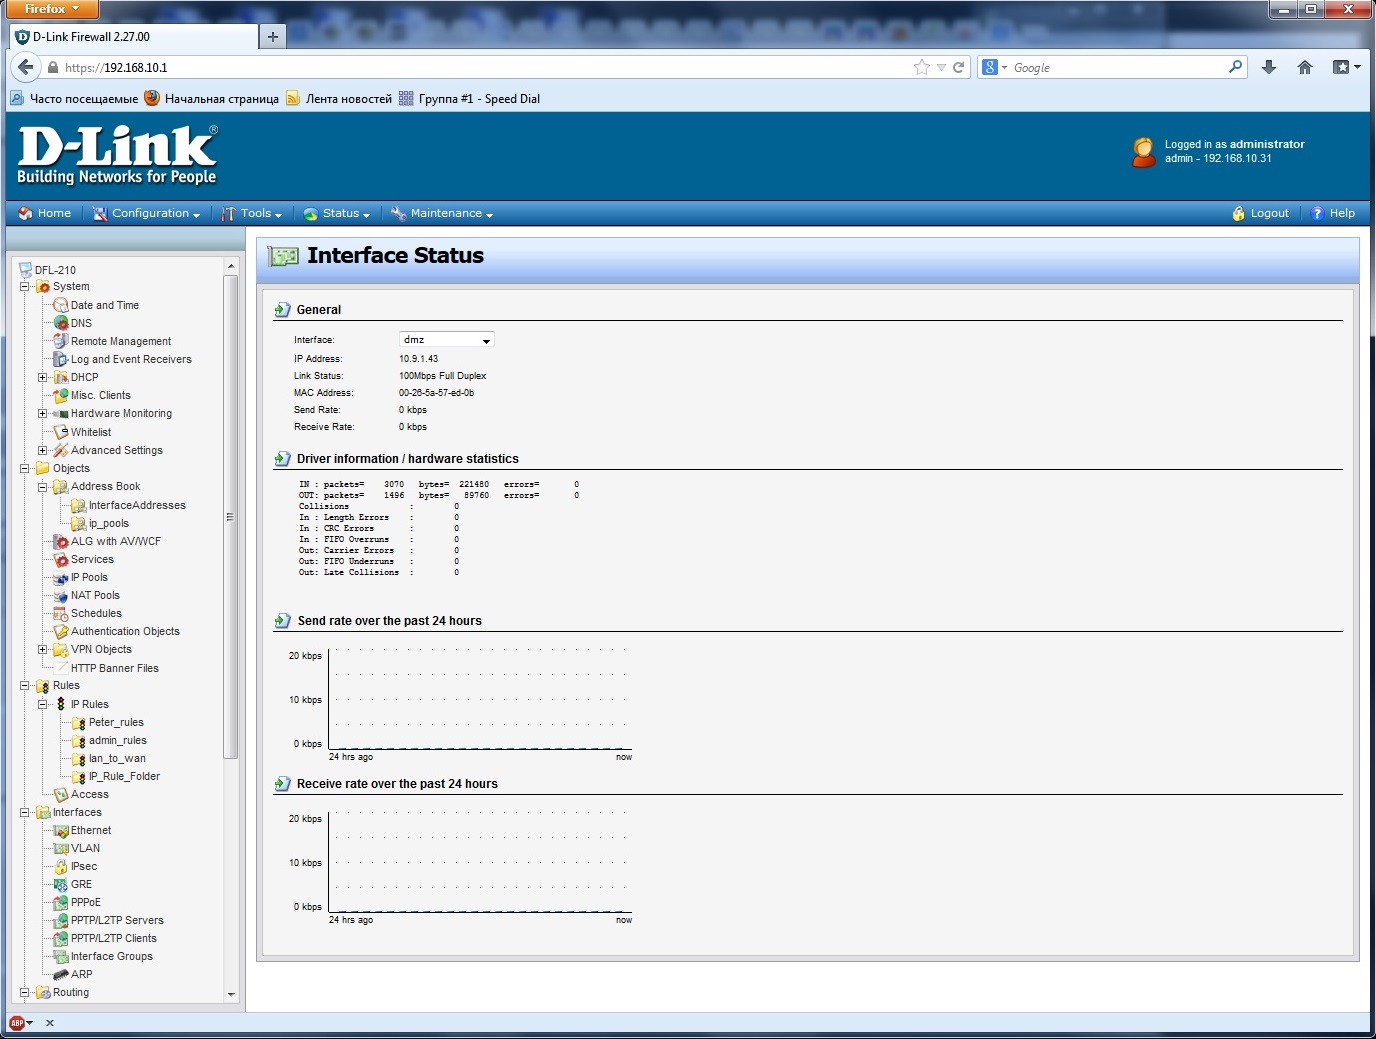Click the Whitelist tree icon
The width and height of the screenshot is (1376, 1039).
[x=61, y=432]
